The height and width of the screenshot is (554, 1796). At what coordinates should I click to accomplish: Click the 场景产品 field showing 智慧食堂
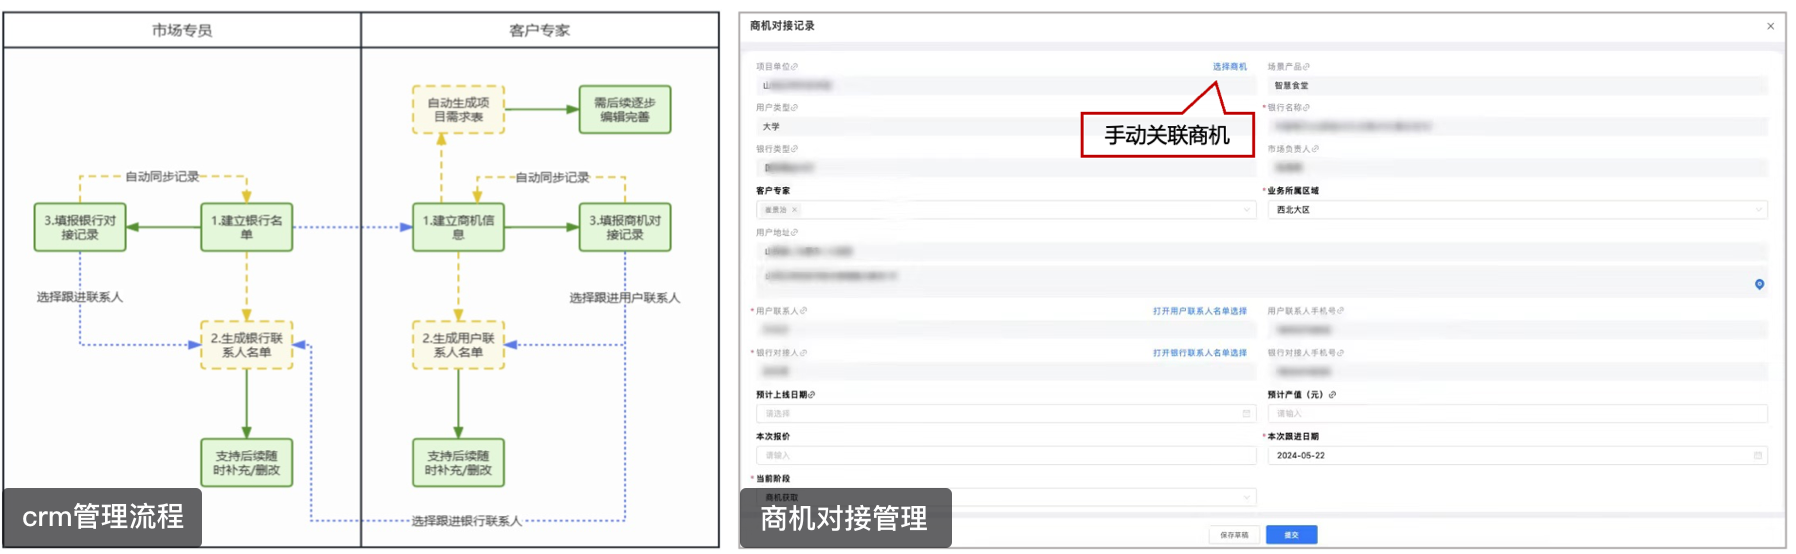click(1517, 86)
